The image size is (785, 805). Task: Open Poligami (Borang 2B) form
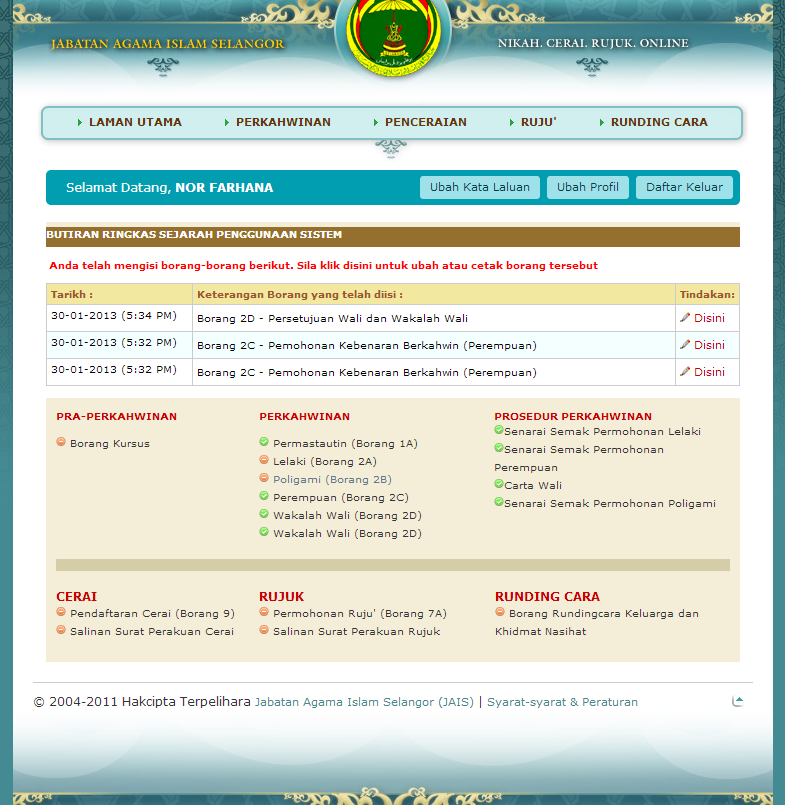point(332,480)
